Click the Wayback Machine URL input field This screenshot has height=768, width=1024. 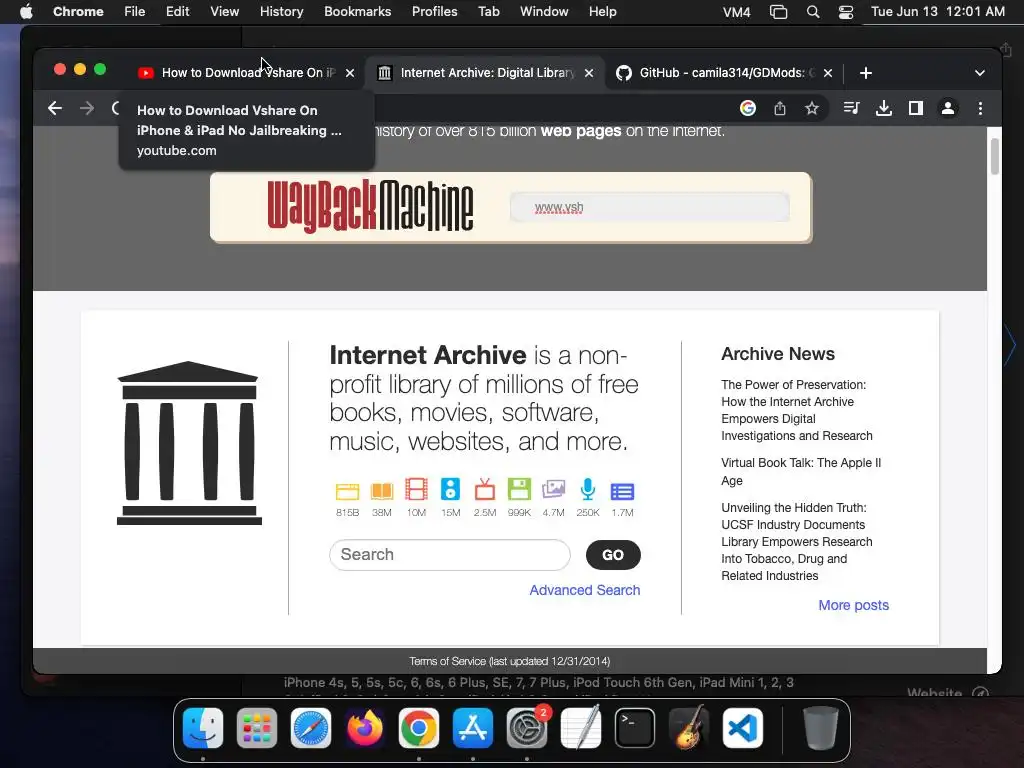650,208
